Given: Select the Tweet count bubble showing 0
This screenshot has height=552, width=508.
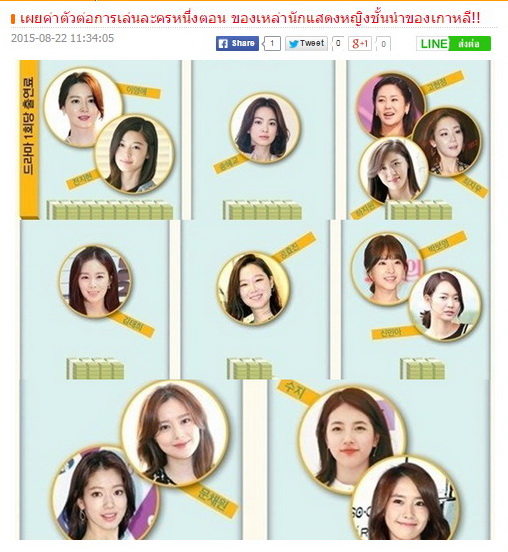Looking at the screenshot, I should [x=338, y=44].
